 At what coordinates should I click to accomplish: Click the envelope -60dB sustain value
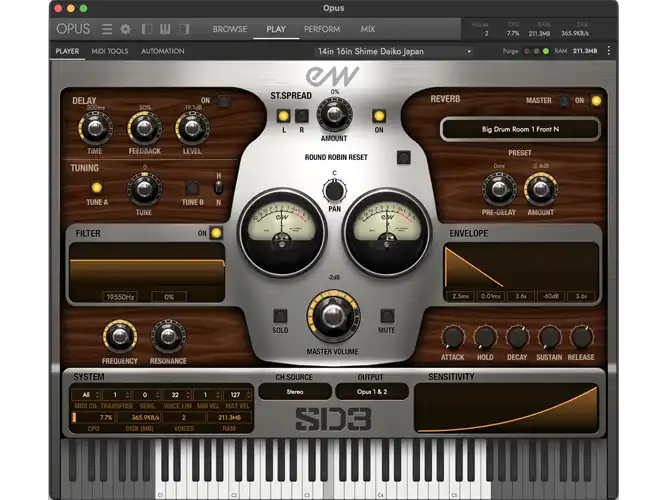coord(551,296)
